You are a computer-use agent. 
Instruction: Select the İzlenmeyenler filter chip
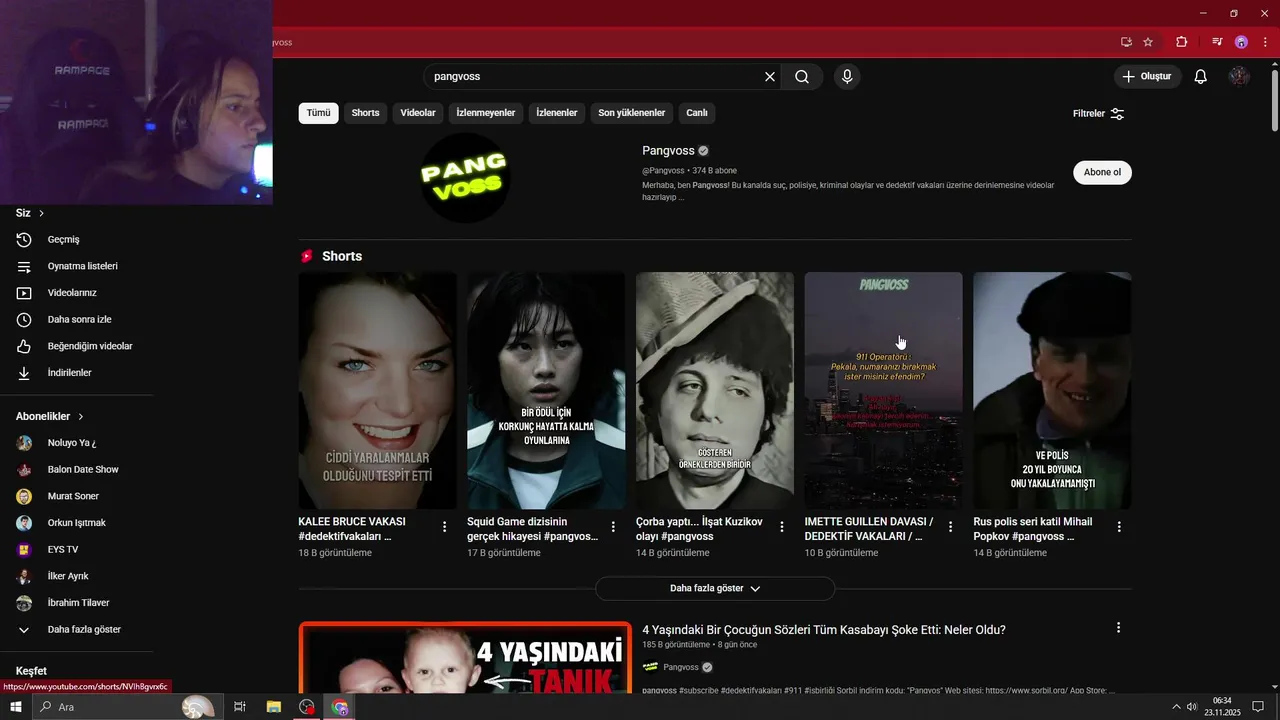point(486,113)
